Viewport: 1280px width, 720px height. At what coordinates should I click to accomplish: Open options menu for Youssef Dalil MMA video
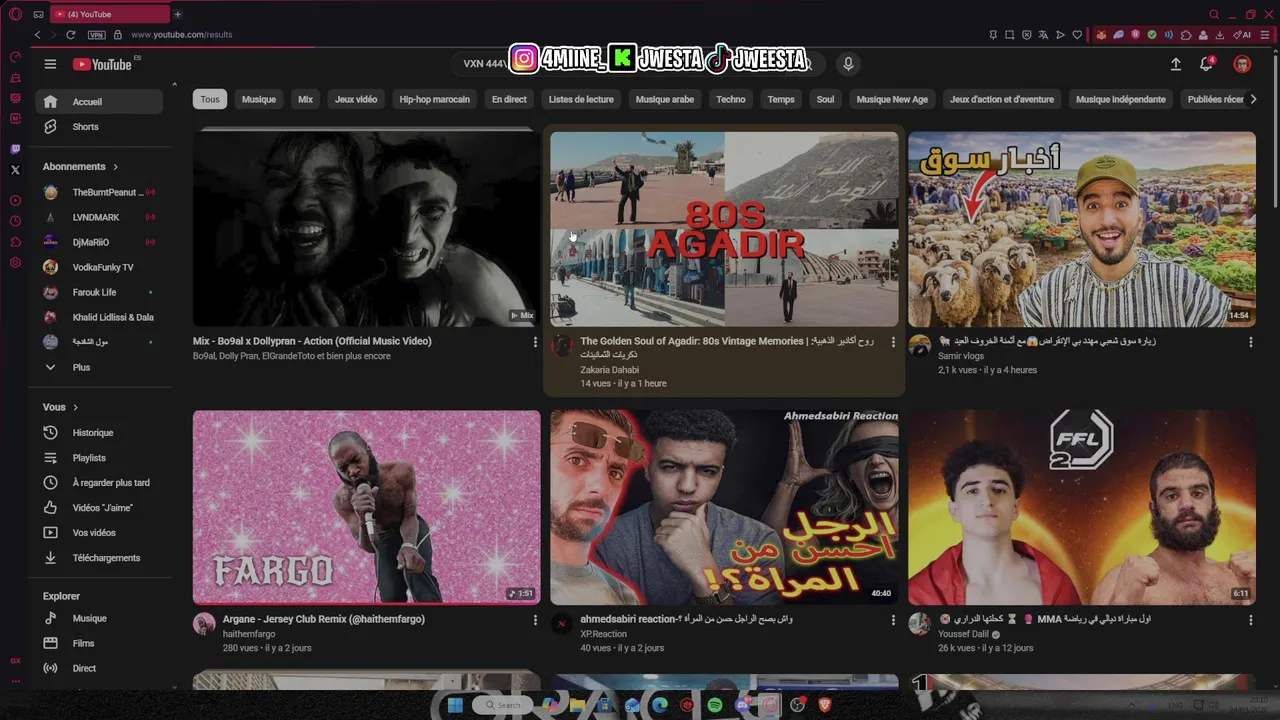[1250, 620]
